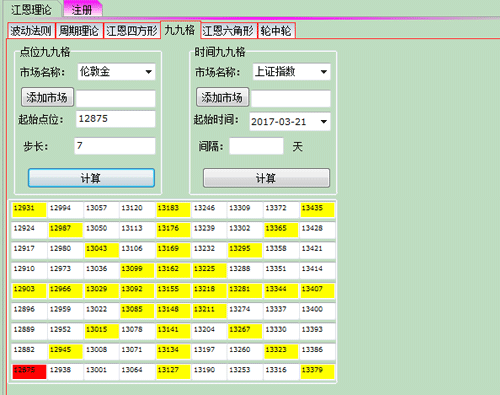
Task: Select cell 13113
Action: pos(137,230)
